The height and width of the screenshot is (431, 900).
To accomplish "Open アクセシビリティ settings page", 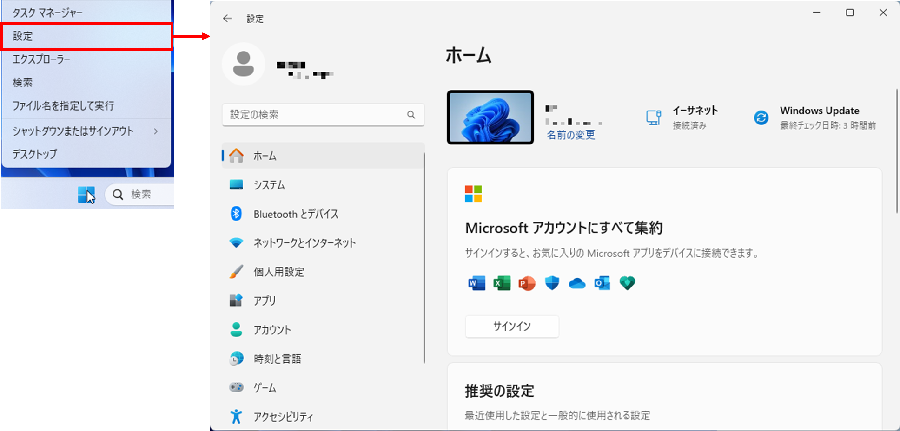I will coord(323,416).
